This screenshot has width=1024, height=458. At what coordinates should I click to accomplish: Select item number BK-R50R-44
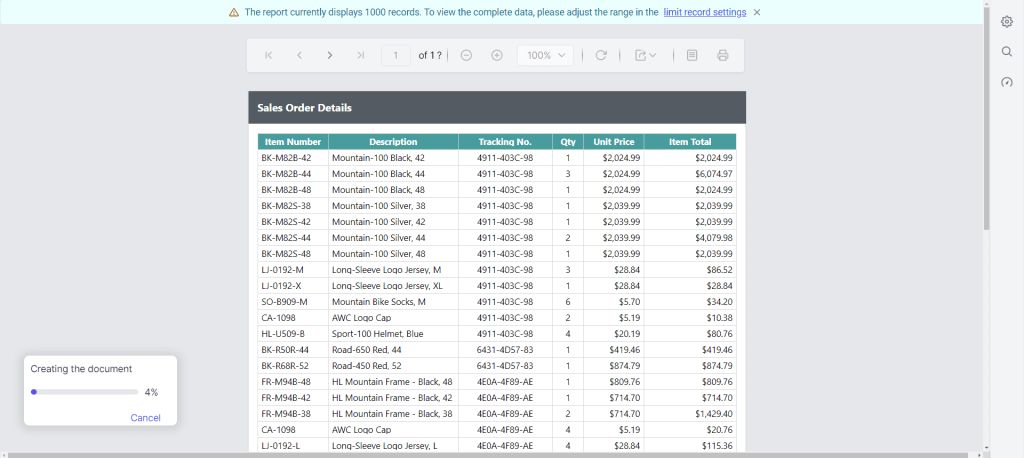click(285, 350)
